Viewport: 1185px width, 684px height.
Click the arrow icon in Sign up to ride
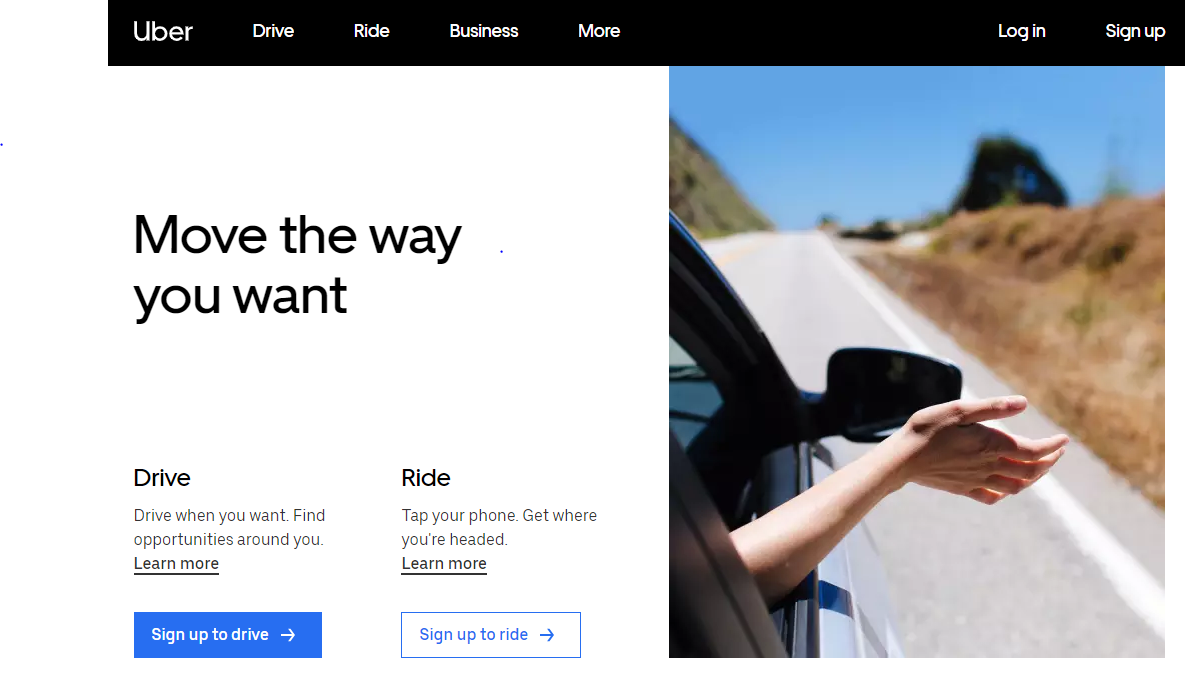click(547, 635)
